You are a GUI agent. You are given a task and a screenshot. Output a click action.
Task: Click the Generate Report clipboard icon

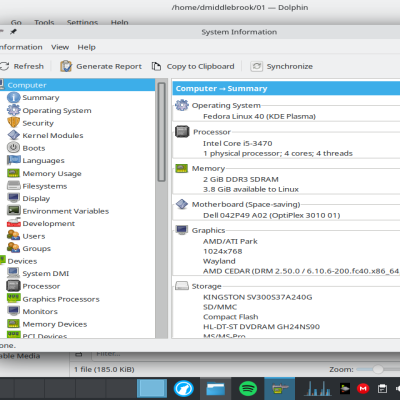66,66
